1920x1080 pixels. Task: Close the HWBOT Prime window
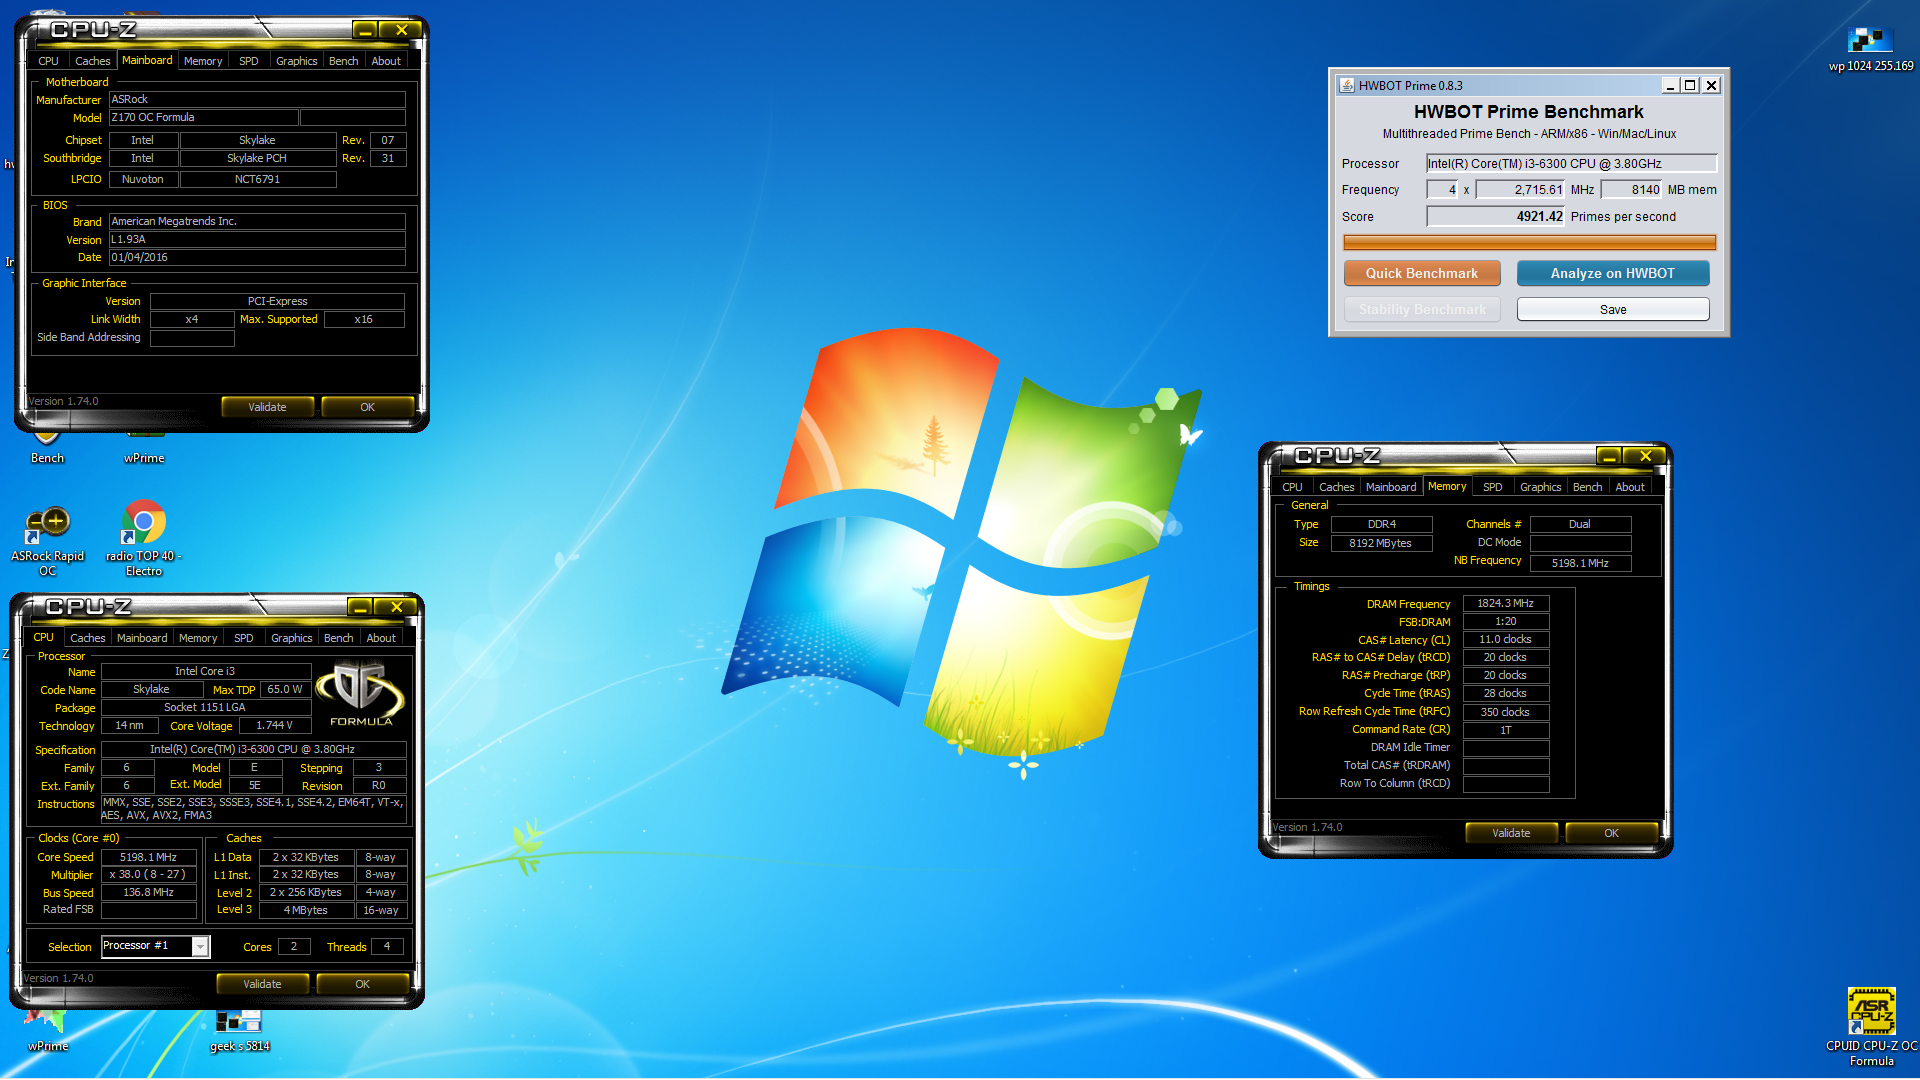pos(1711,85)
